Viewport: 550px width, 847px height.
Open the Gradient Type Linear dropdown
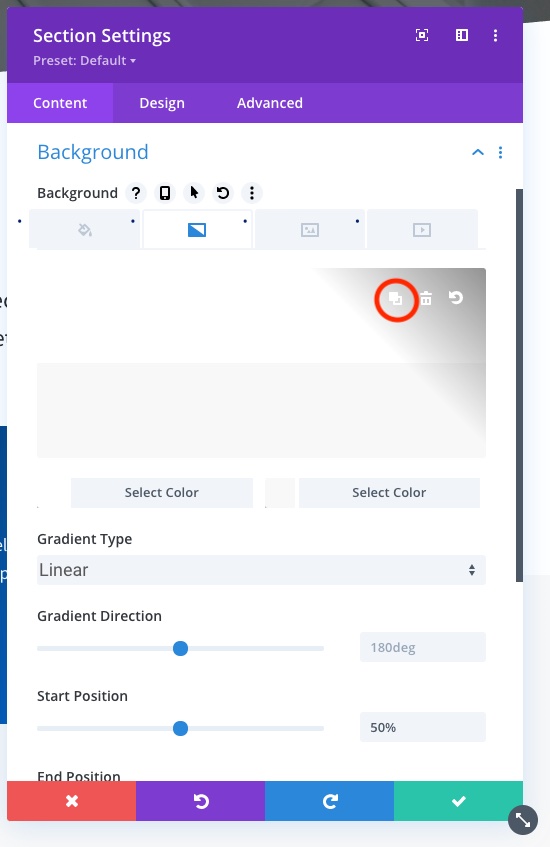(x=261, y=570)
